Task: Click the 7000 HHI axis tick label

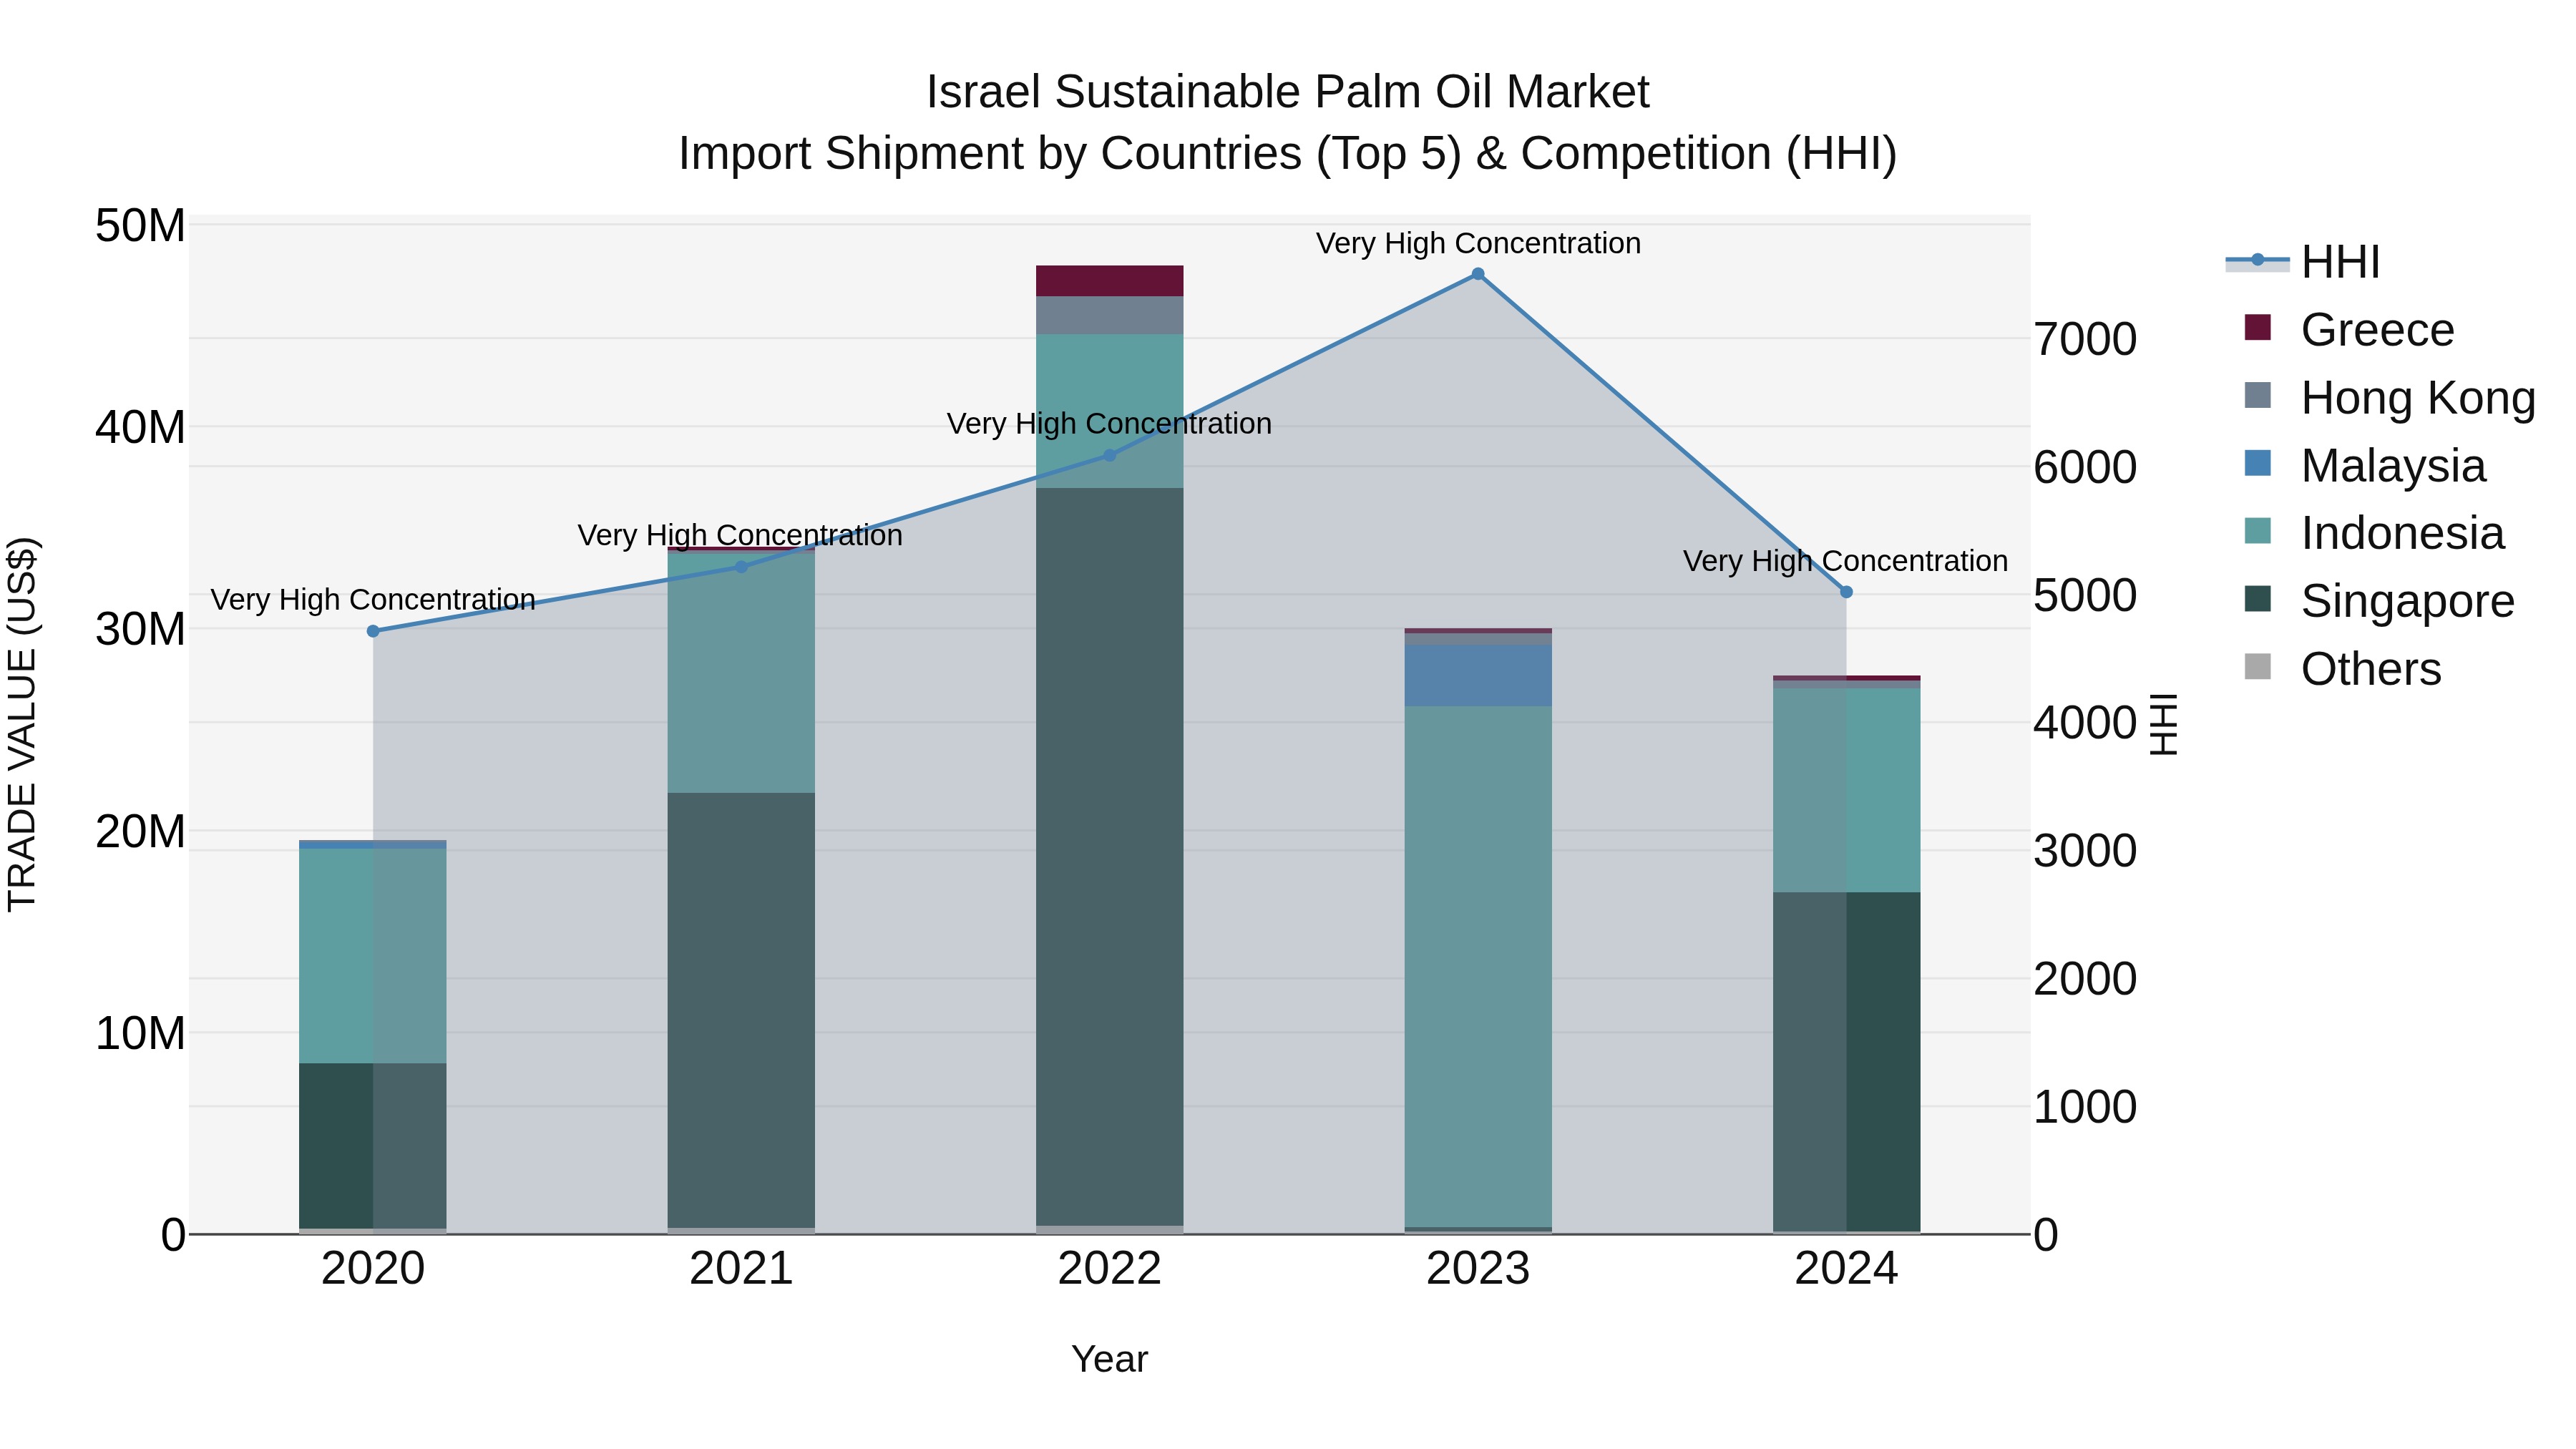Action: 2086,339
